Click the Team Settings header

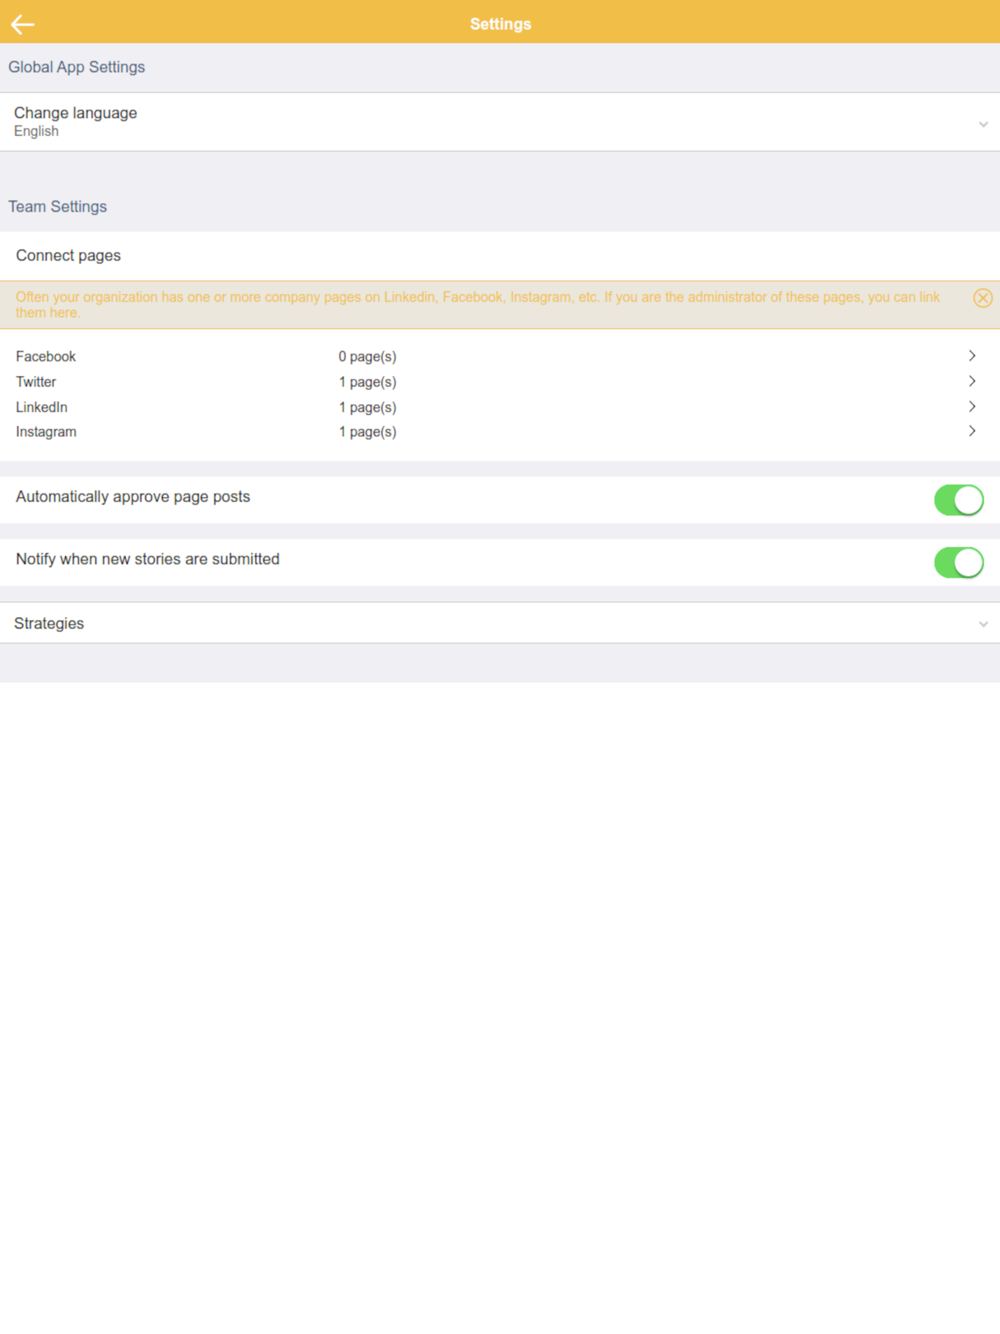(x=58, y=207)
